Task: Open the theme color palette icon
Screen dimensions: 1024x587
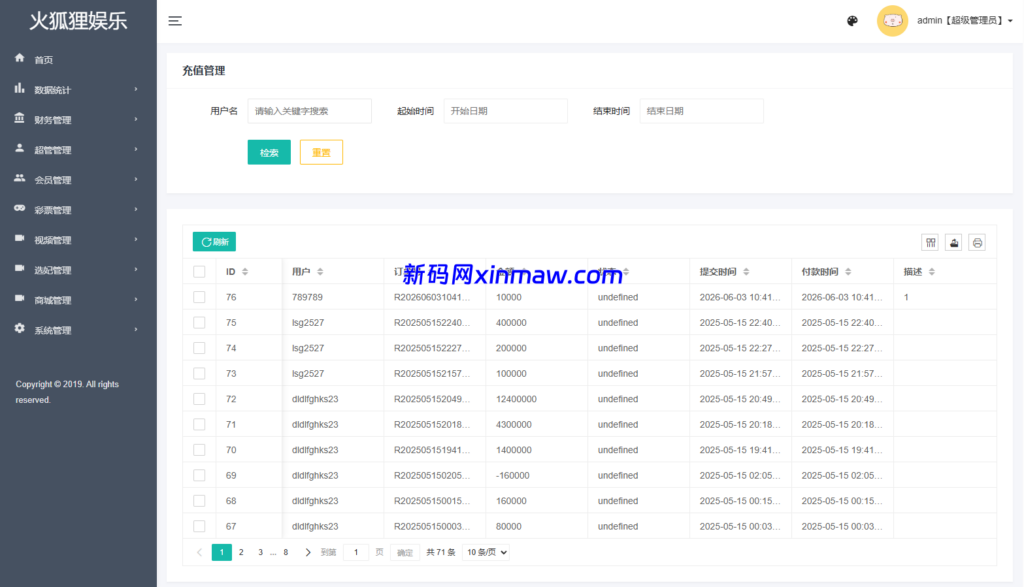Action: [x=852, y=21]
